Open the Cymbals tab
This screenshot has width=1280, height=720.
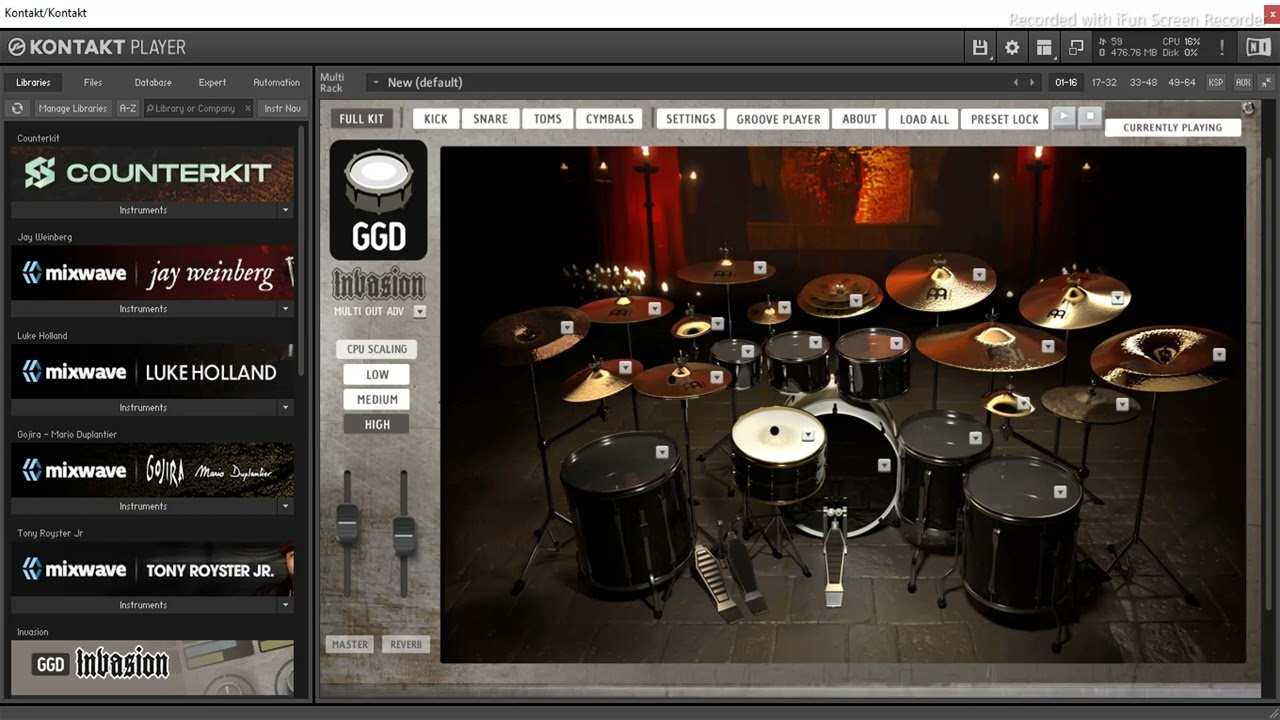pos(610,119)
